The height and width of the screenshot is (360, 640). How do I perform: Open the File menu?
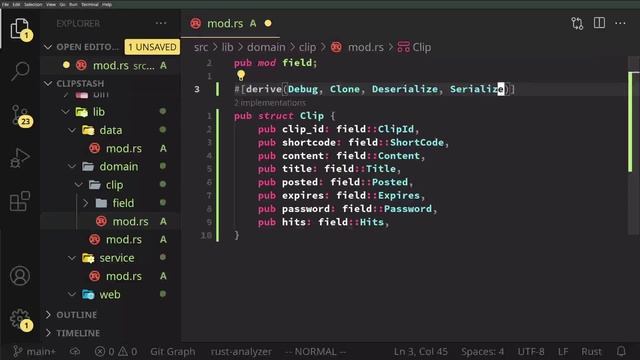coord(5,4)
